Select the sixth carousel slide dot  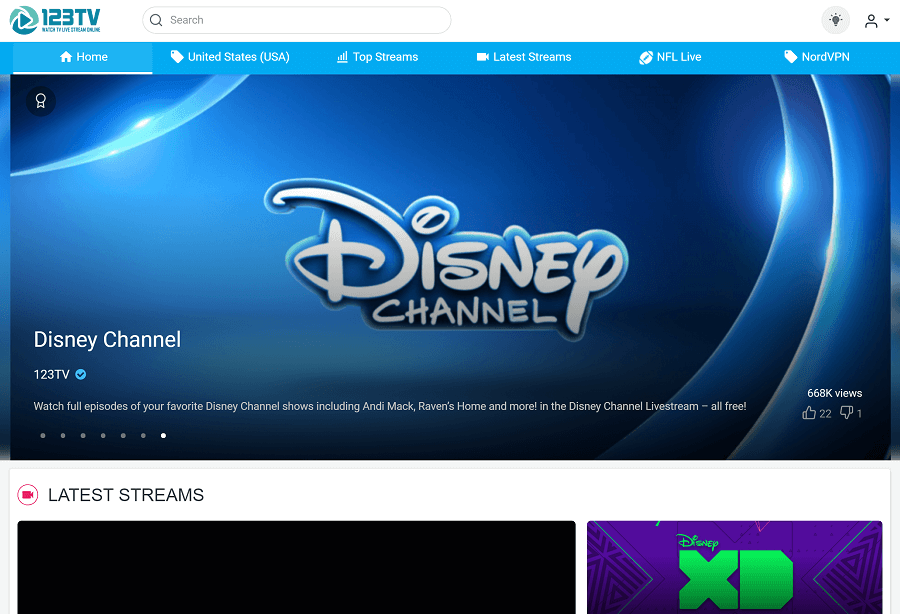143,436
